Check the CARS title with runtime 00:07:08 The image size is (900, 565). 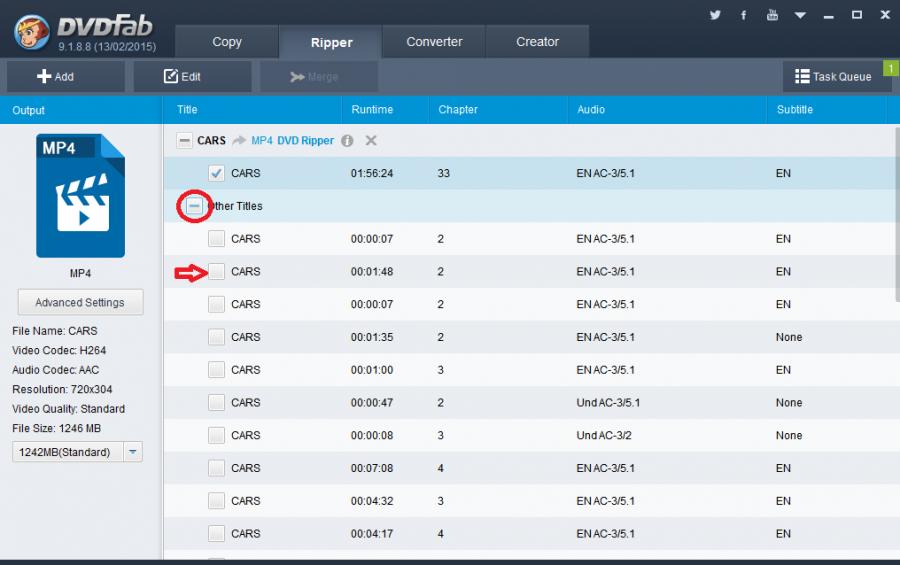[216, 467]
